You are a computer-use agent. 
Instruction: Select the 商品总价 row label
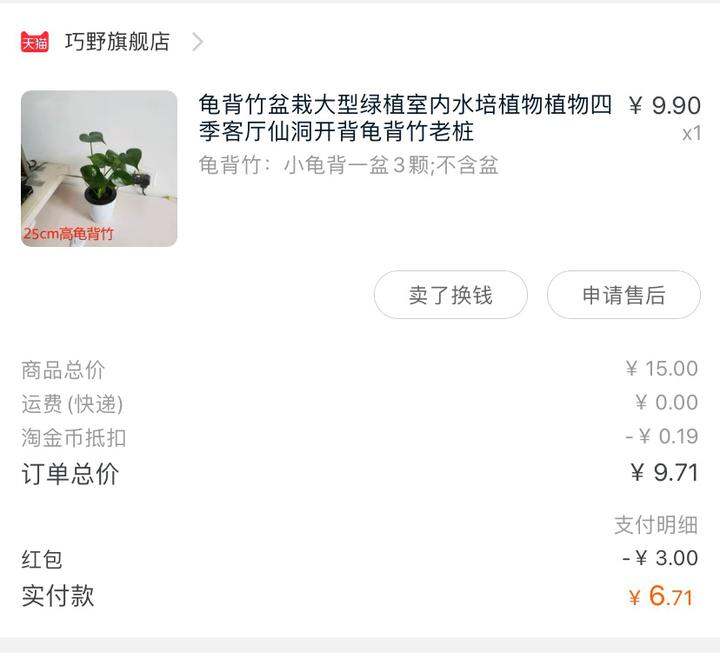[63, 370]
